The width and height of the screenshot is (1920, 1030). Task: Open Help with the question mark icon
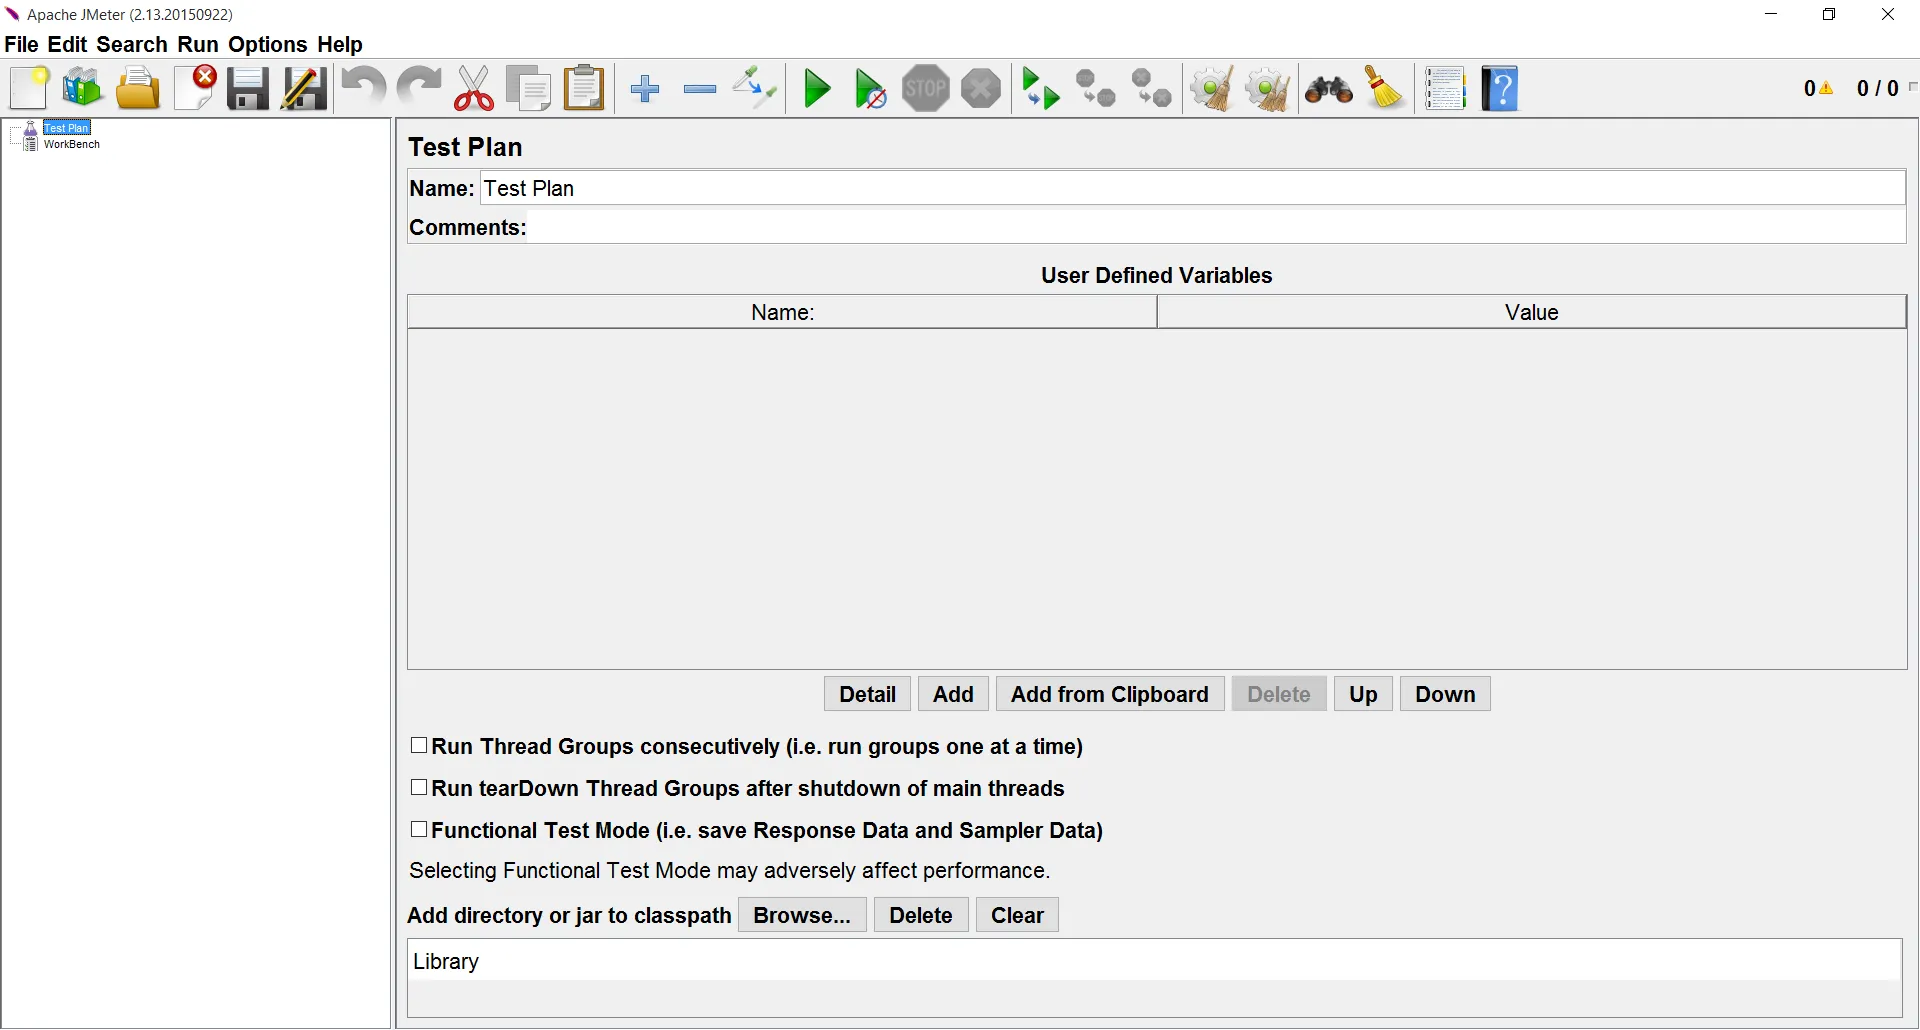point(1500,89)
